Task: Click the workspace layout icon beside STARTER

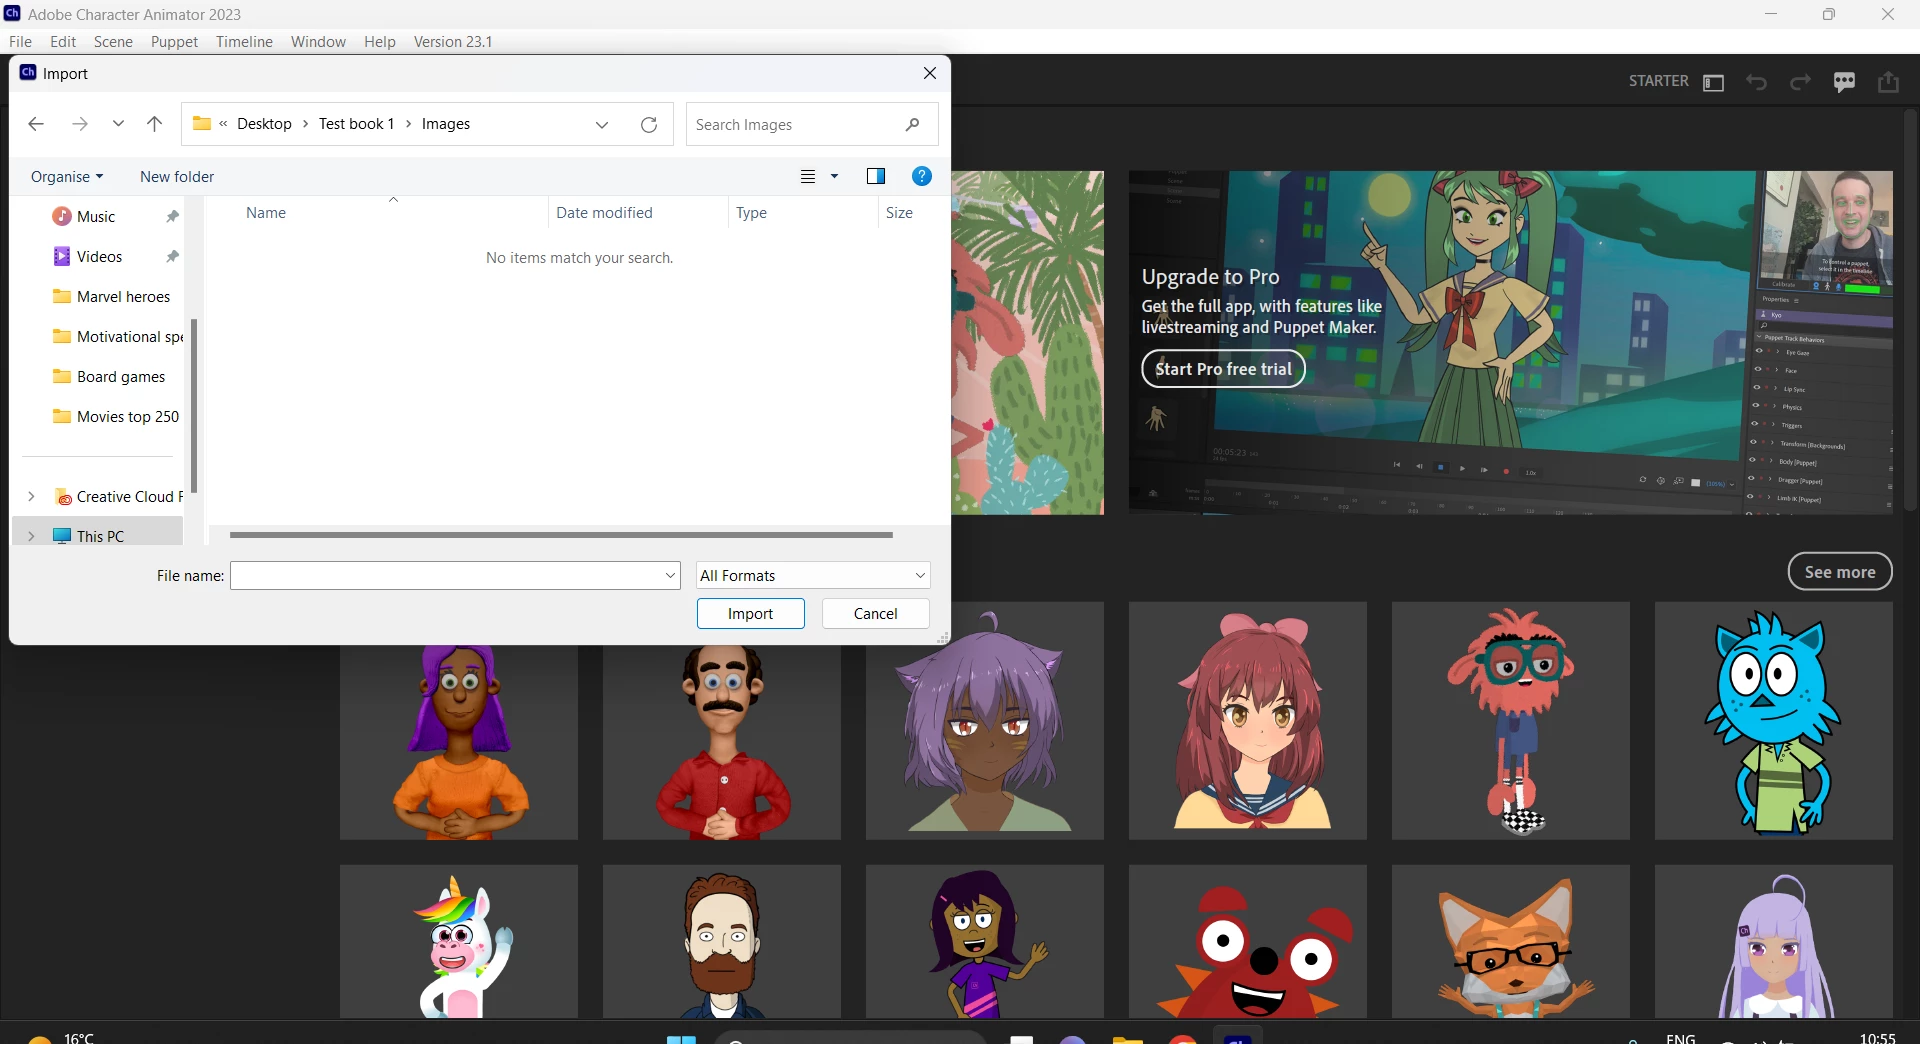Action: 1713,82
